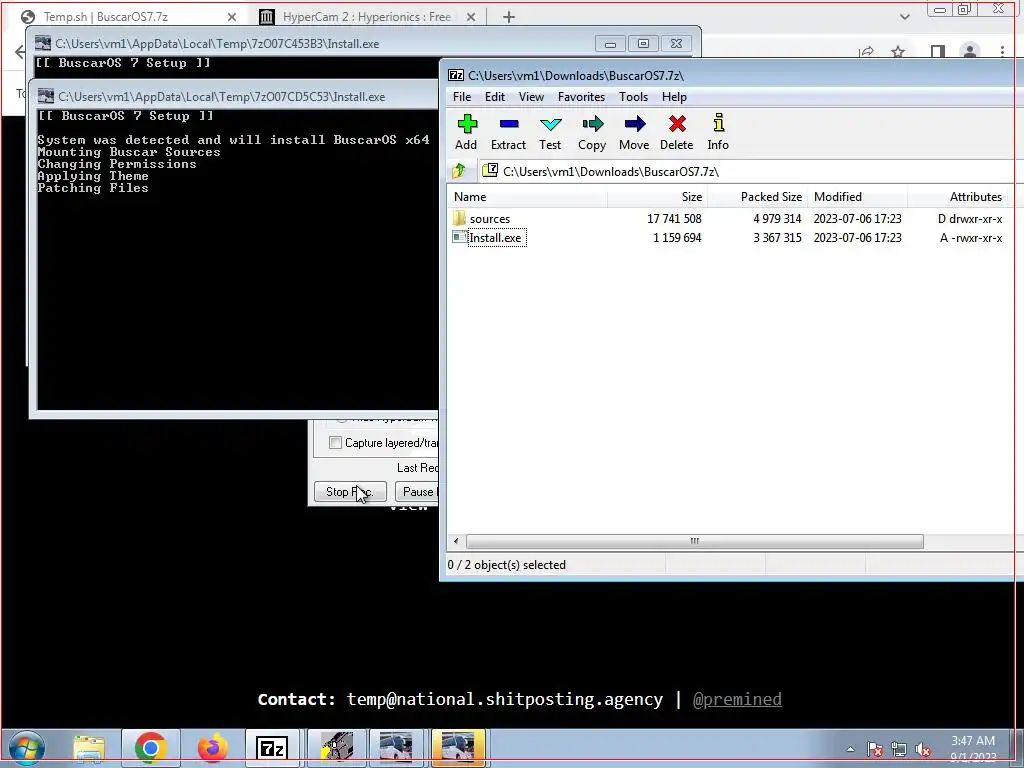
Task: Open Edit menu in 7-Zip
Action: (x=494, y=97)
